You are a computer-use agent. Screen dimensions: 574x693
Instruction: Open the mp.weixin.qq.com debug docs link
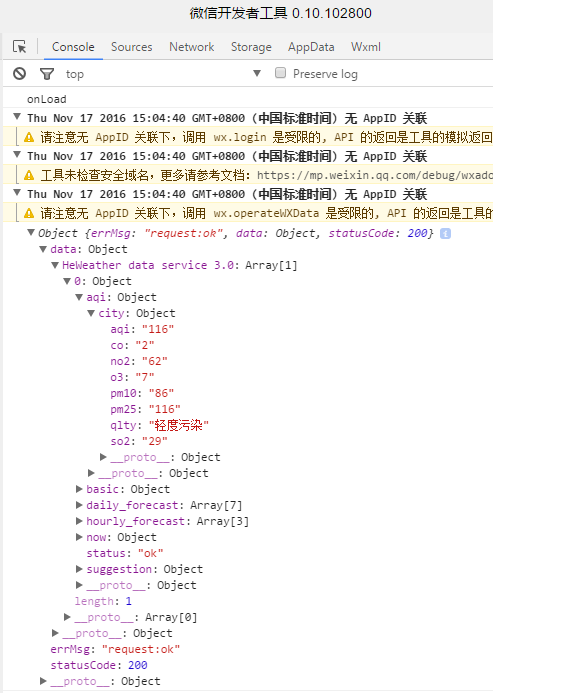tap(375, 175)
